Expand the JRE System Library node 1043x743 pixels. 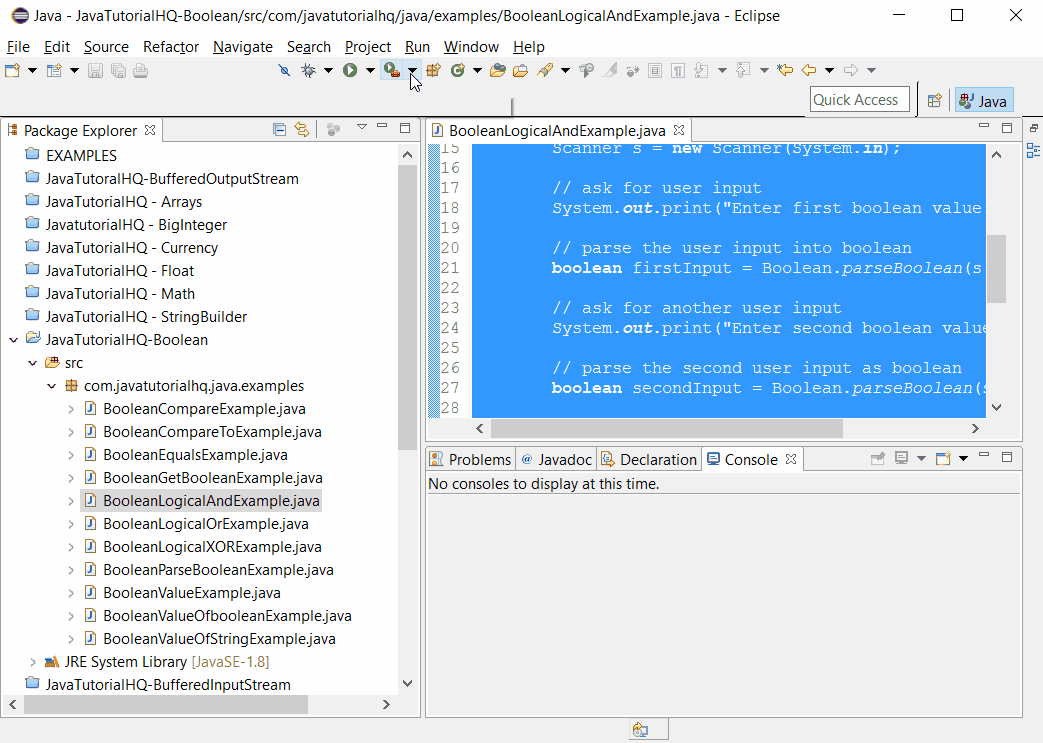pos(32,662)
